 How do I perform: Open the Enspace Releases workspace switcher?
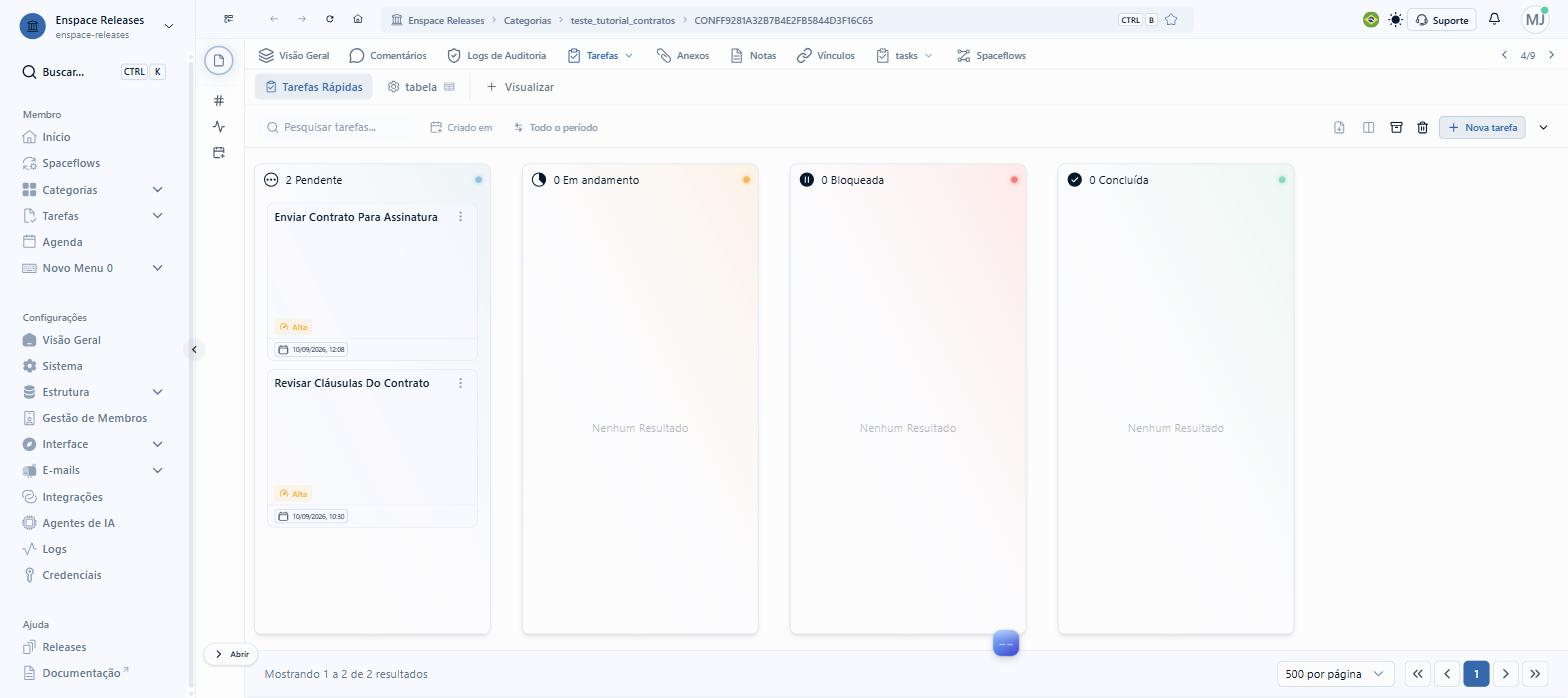click(96, 26)
